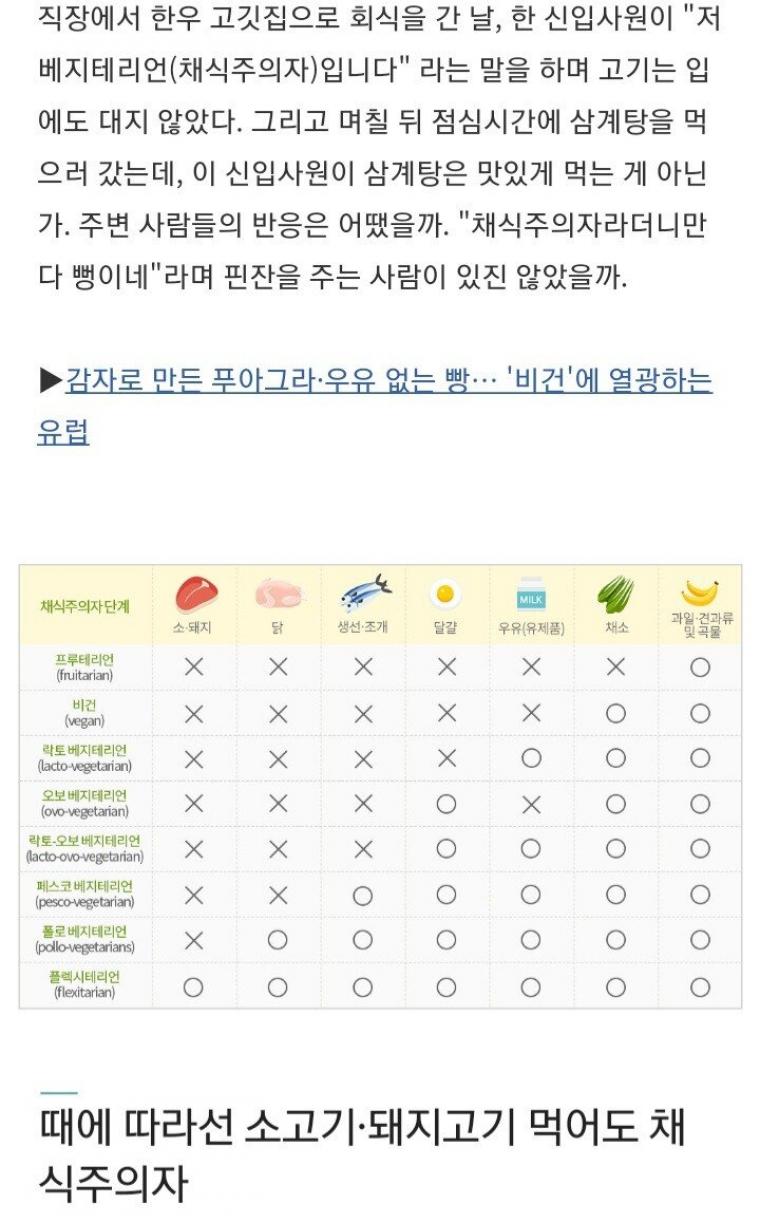Click the beef and pork meat icon
The image size is (760, 1222).
point(196,596)
